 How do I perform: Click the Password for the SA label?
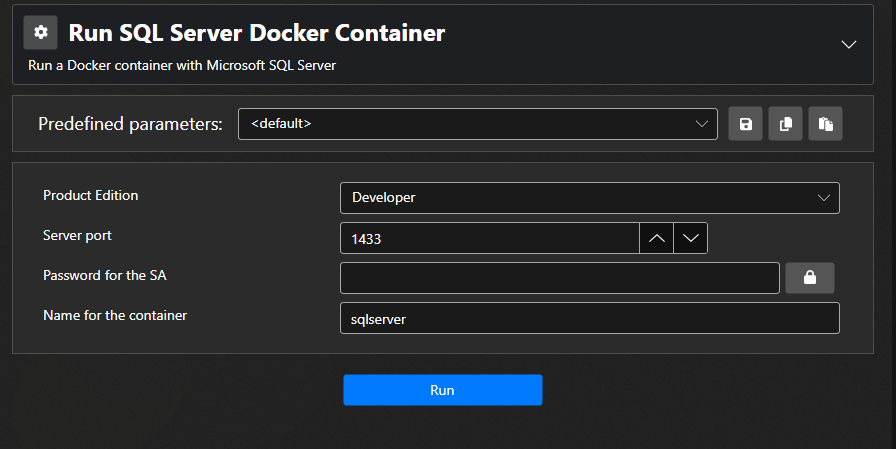coord(105,275)
